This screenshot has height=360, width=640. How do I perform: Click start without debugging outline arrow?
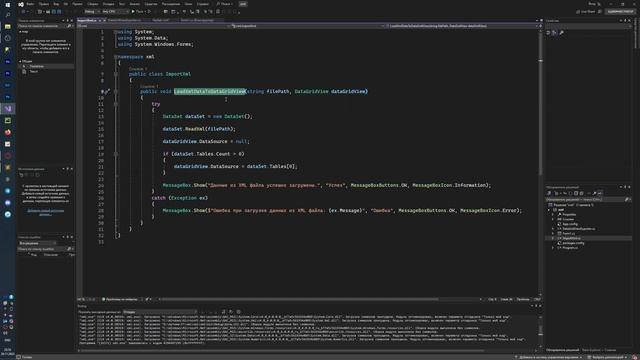point(149,11)
